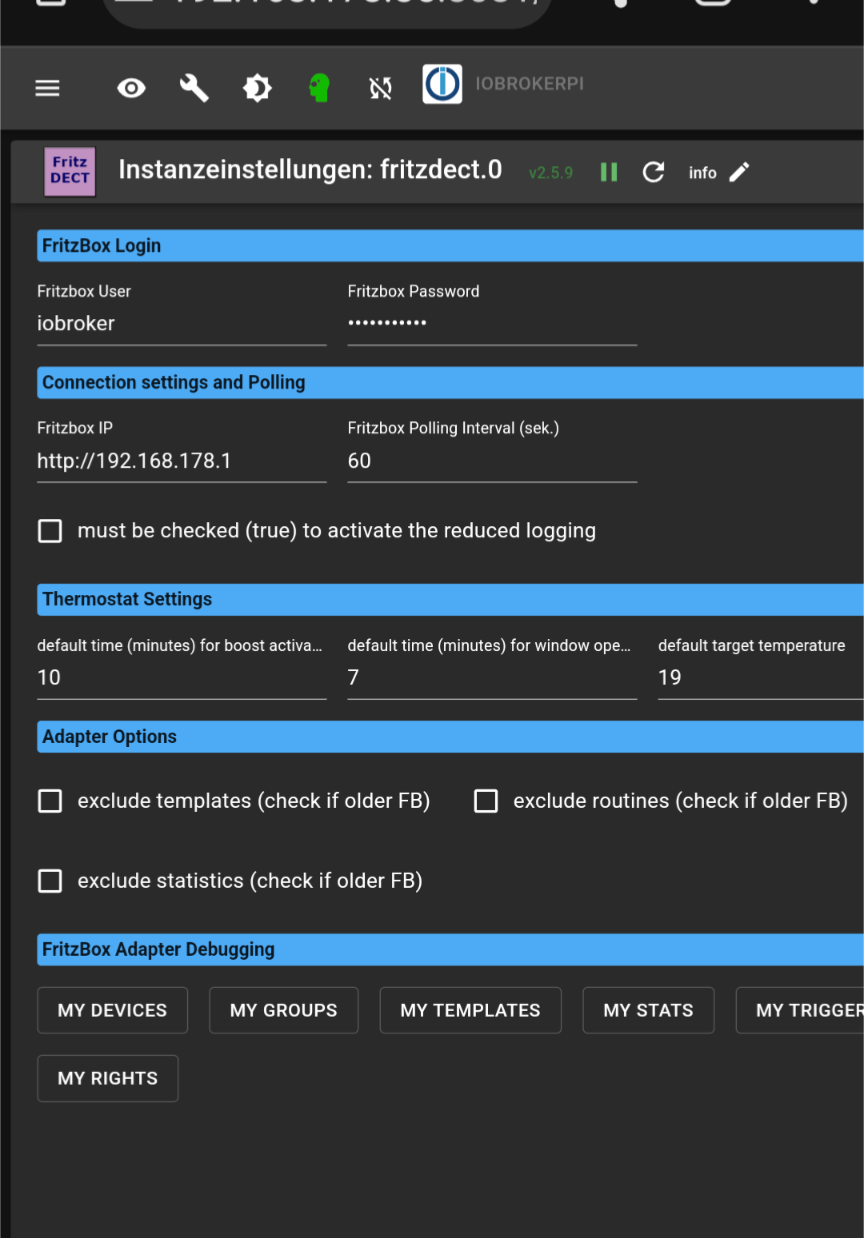Viewport: 864px width, 1238px height.
Task: Click the MY TEMPLATES button
Action: coord(470,1010)
